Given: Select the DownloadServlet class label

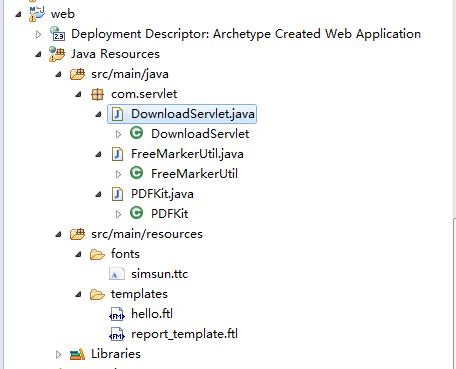Looking at the screenshot, I should pyautogui.click(x=200, y=134).
